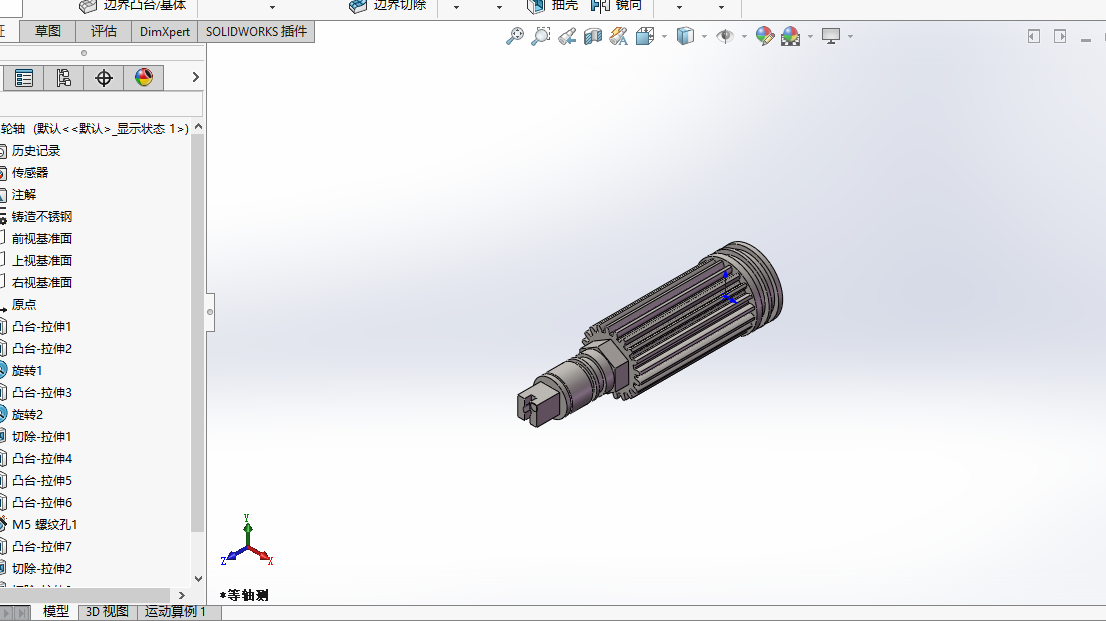The height and width of the screenshot is (621, 1106).
Task: Open Apply Scene dropdown arrow
Action: 810,37
